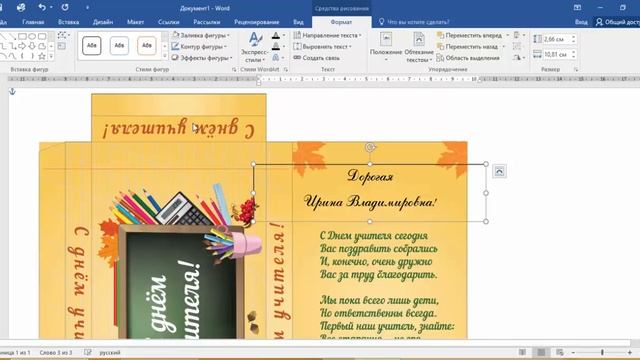Expand the shape styles gallery
This screenshot has height=360, width=640.
coord(165,57)
